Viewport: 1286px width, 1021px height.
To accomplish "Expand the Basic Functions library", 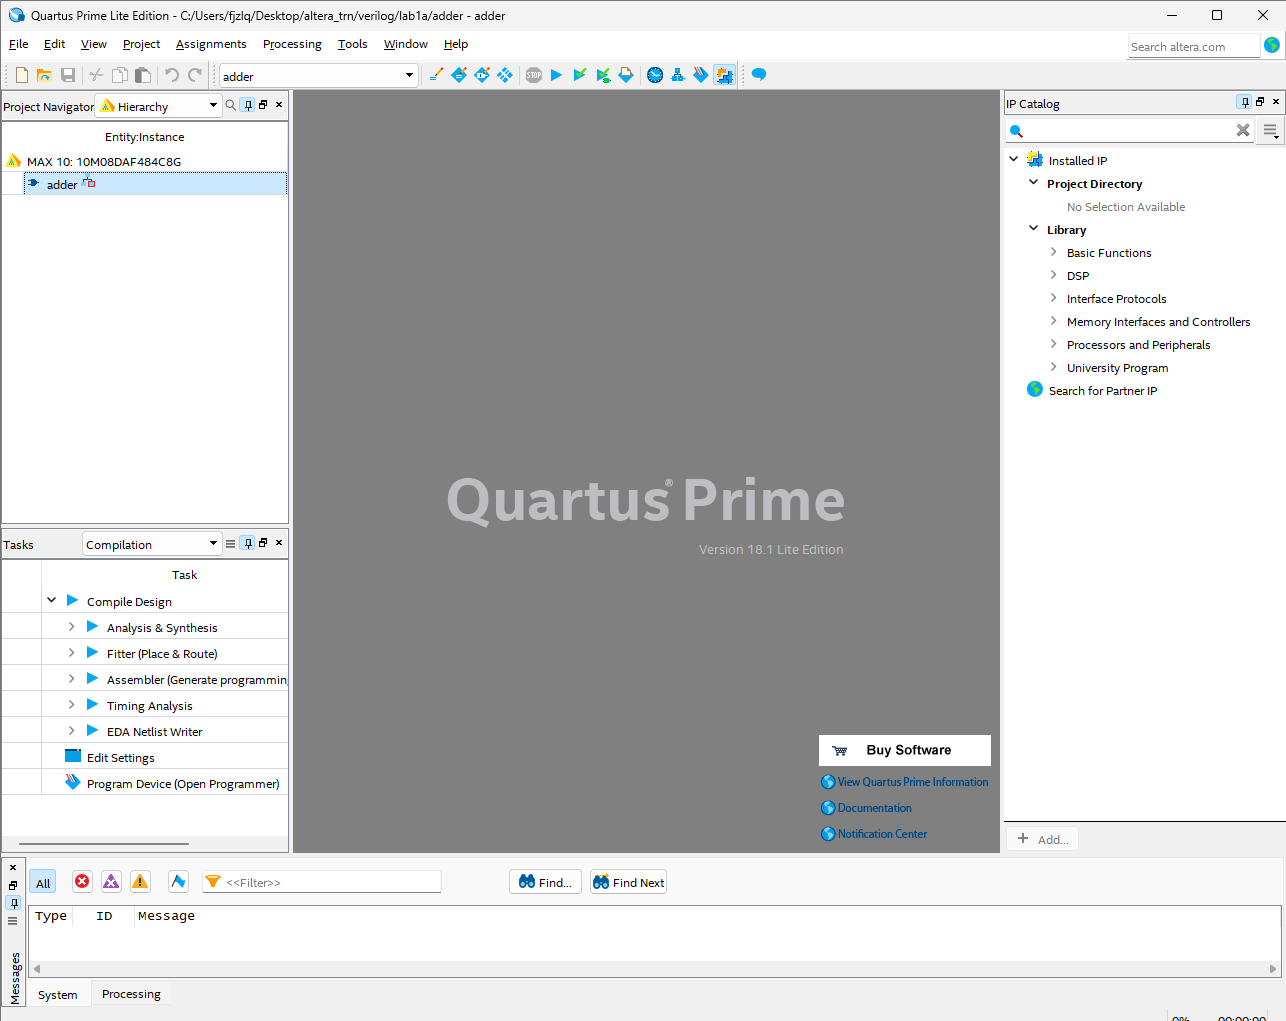I will [x=1053, y=252].
